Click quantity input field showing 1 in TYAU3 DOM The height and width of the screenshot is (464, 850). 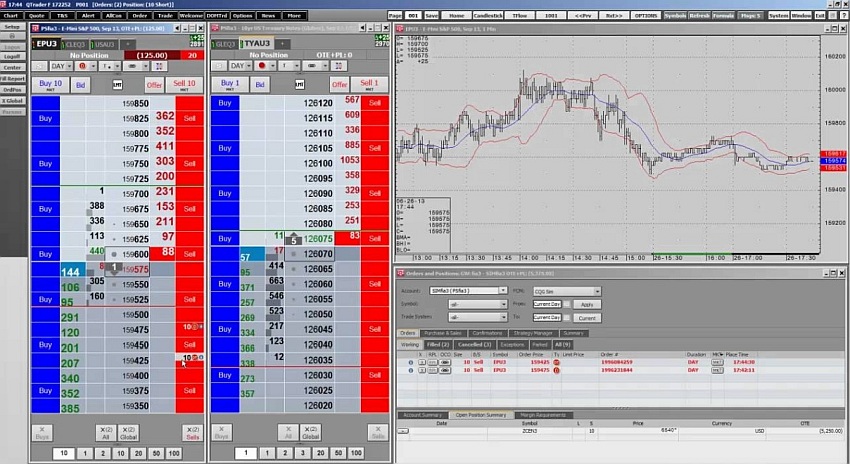tap(246, 453)
